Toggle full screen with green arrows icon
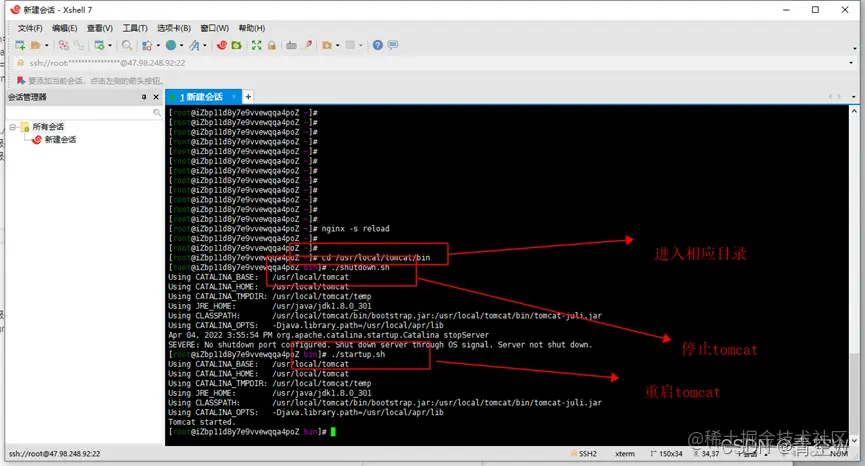This screenshot has width=865, height=466. pyautogui.click(x=257, y=45)
